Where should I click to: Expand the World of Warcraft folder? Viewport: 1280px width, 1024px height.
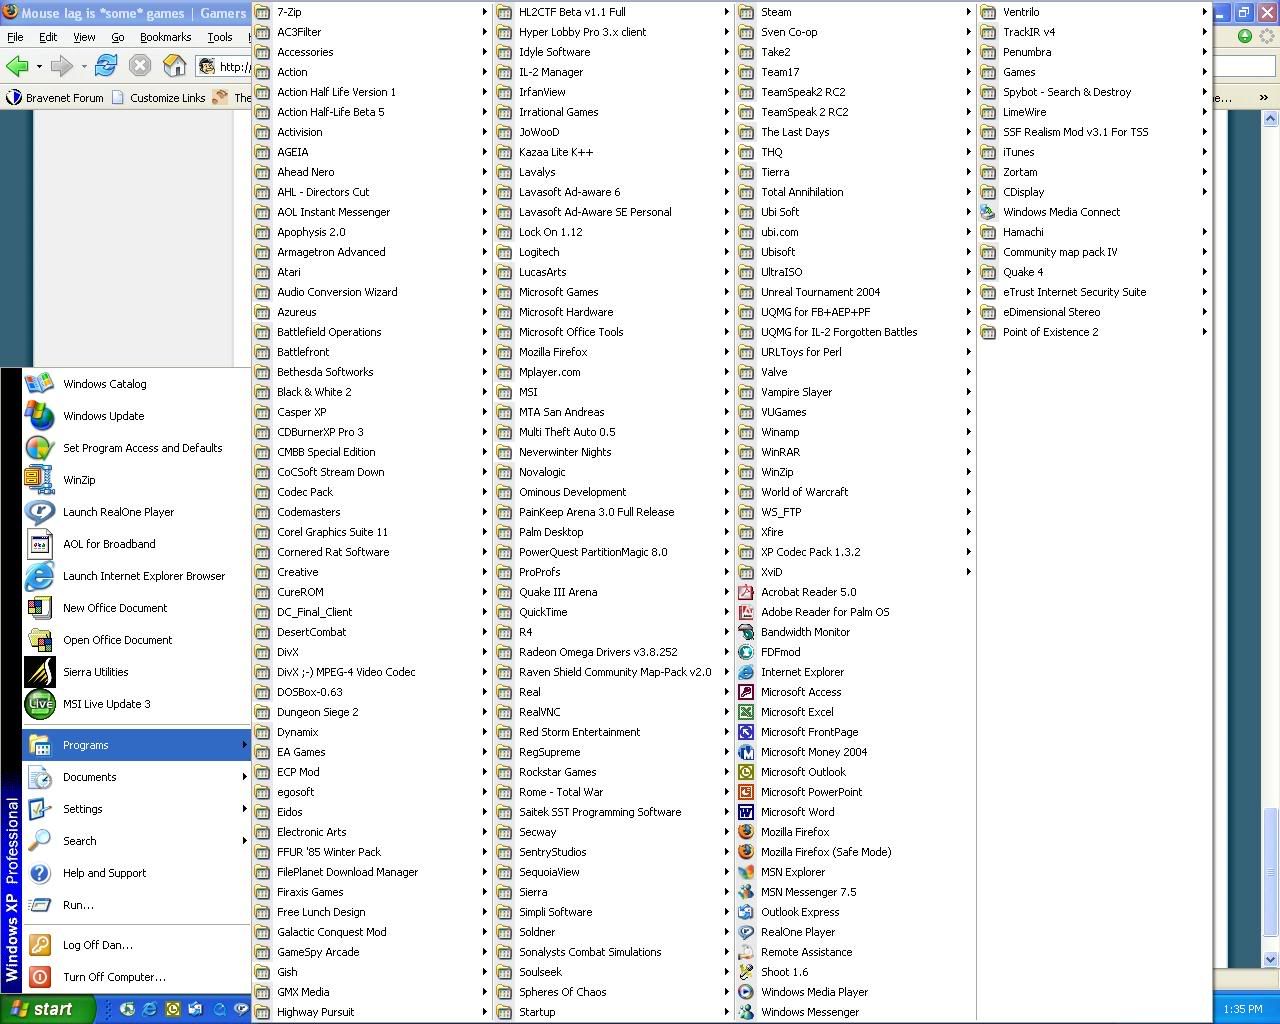tap(855, 492)
